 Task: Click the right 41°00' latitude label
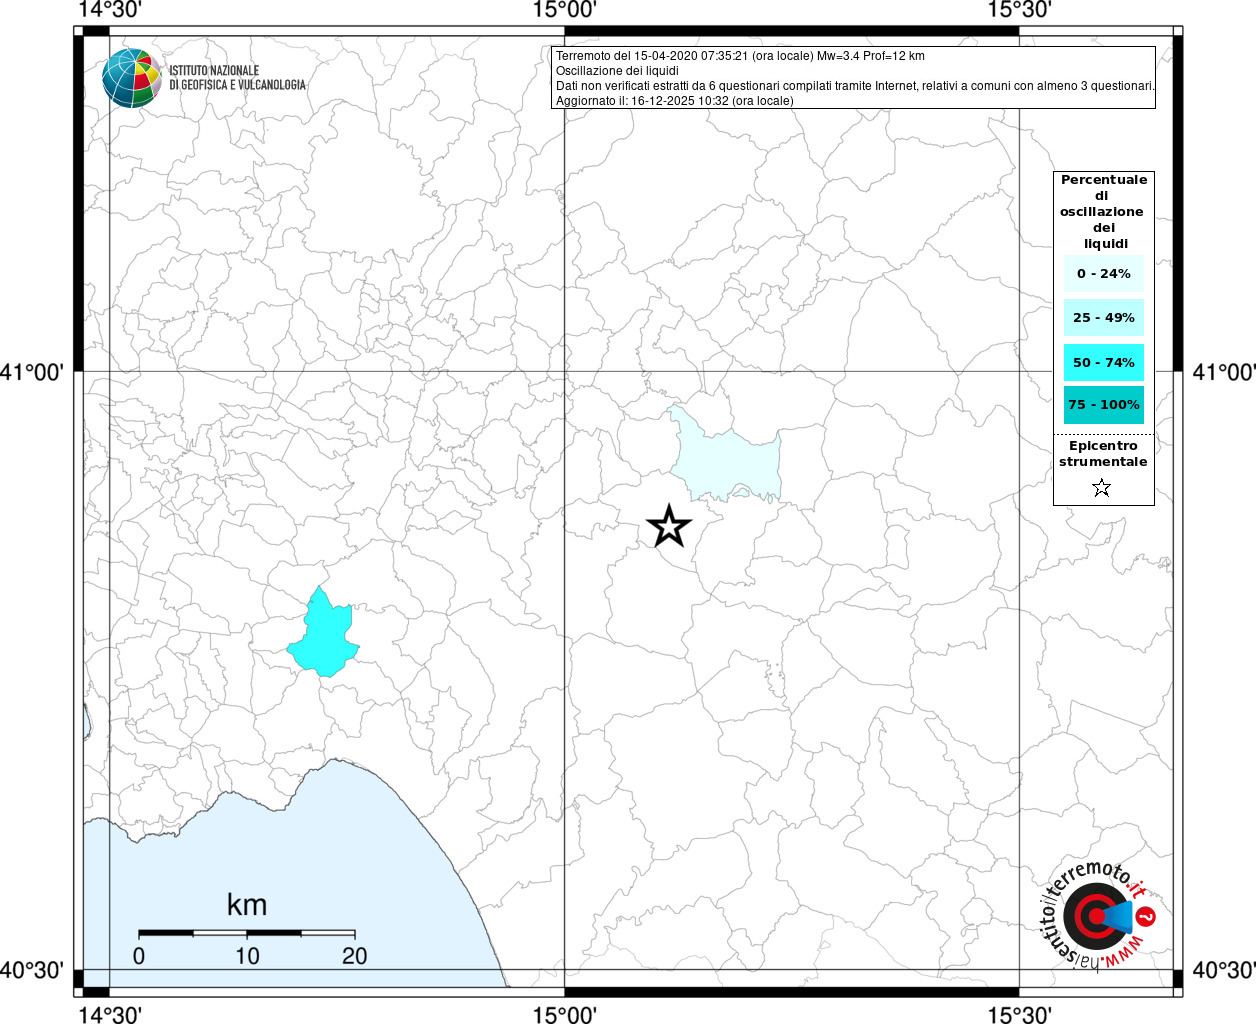pyautogui.click(x=1224, y=372)
